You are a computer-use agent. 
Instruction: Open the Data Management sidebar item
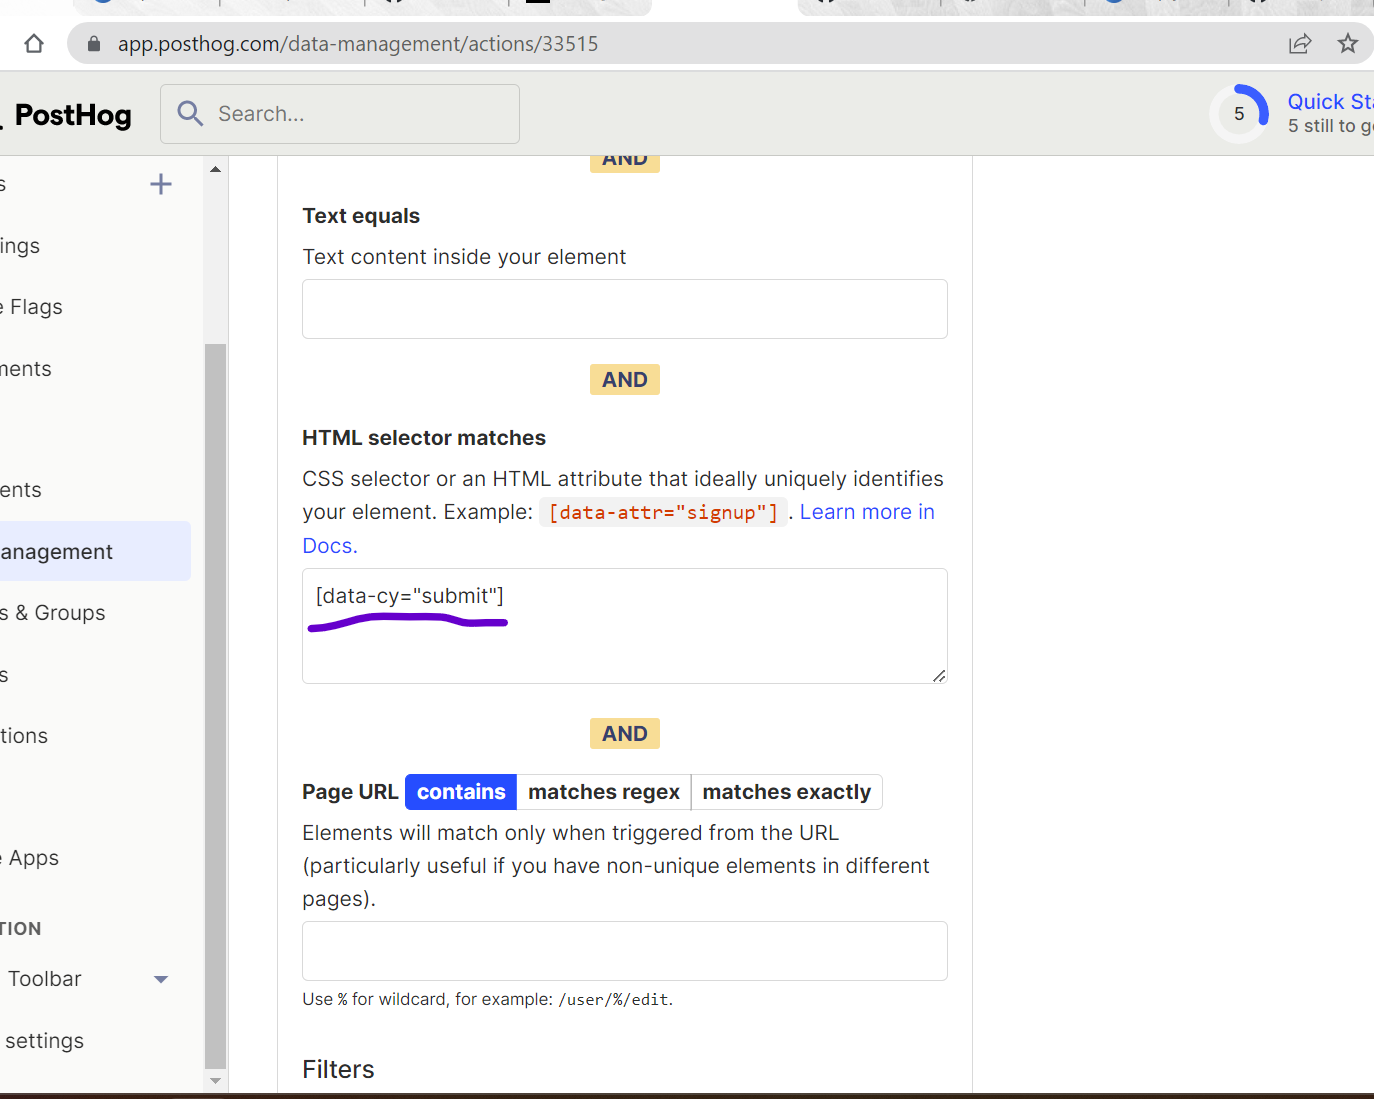coord(95,551)
